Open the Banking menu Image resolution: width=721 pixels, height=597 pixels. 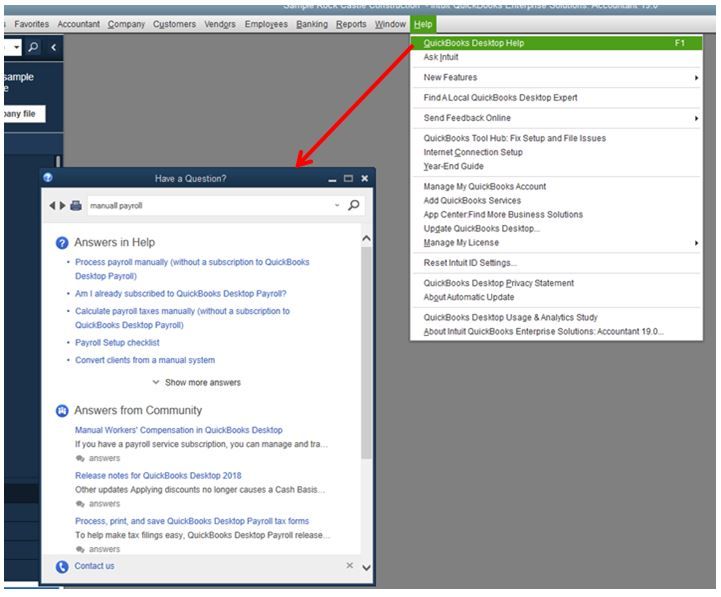point(312,24)
